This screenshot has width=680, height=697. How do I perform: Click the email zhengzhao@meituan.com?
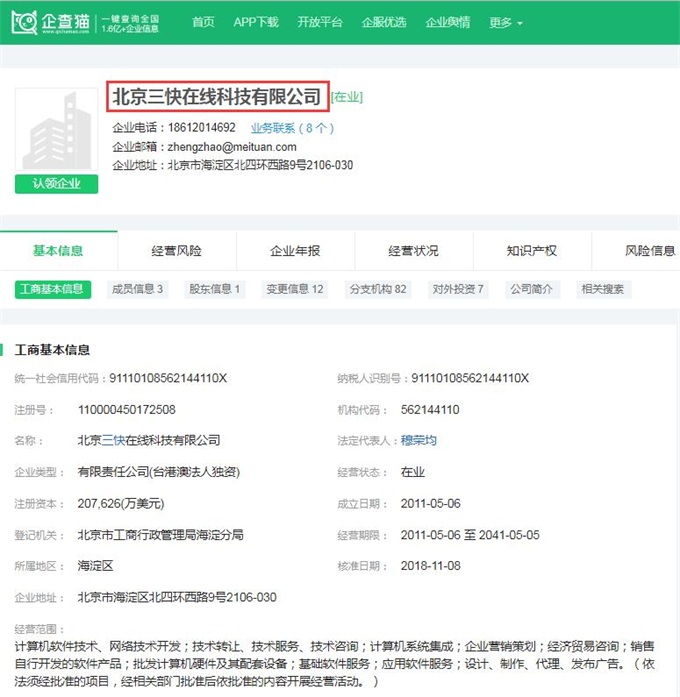(x=232, y=147)
